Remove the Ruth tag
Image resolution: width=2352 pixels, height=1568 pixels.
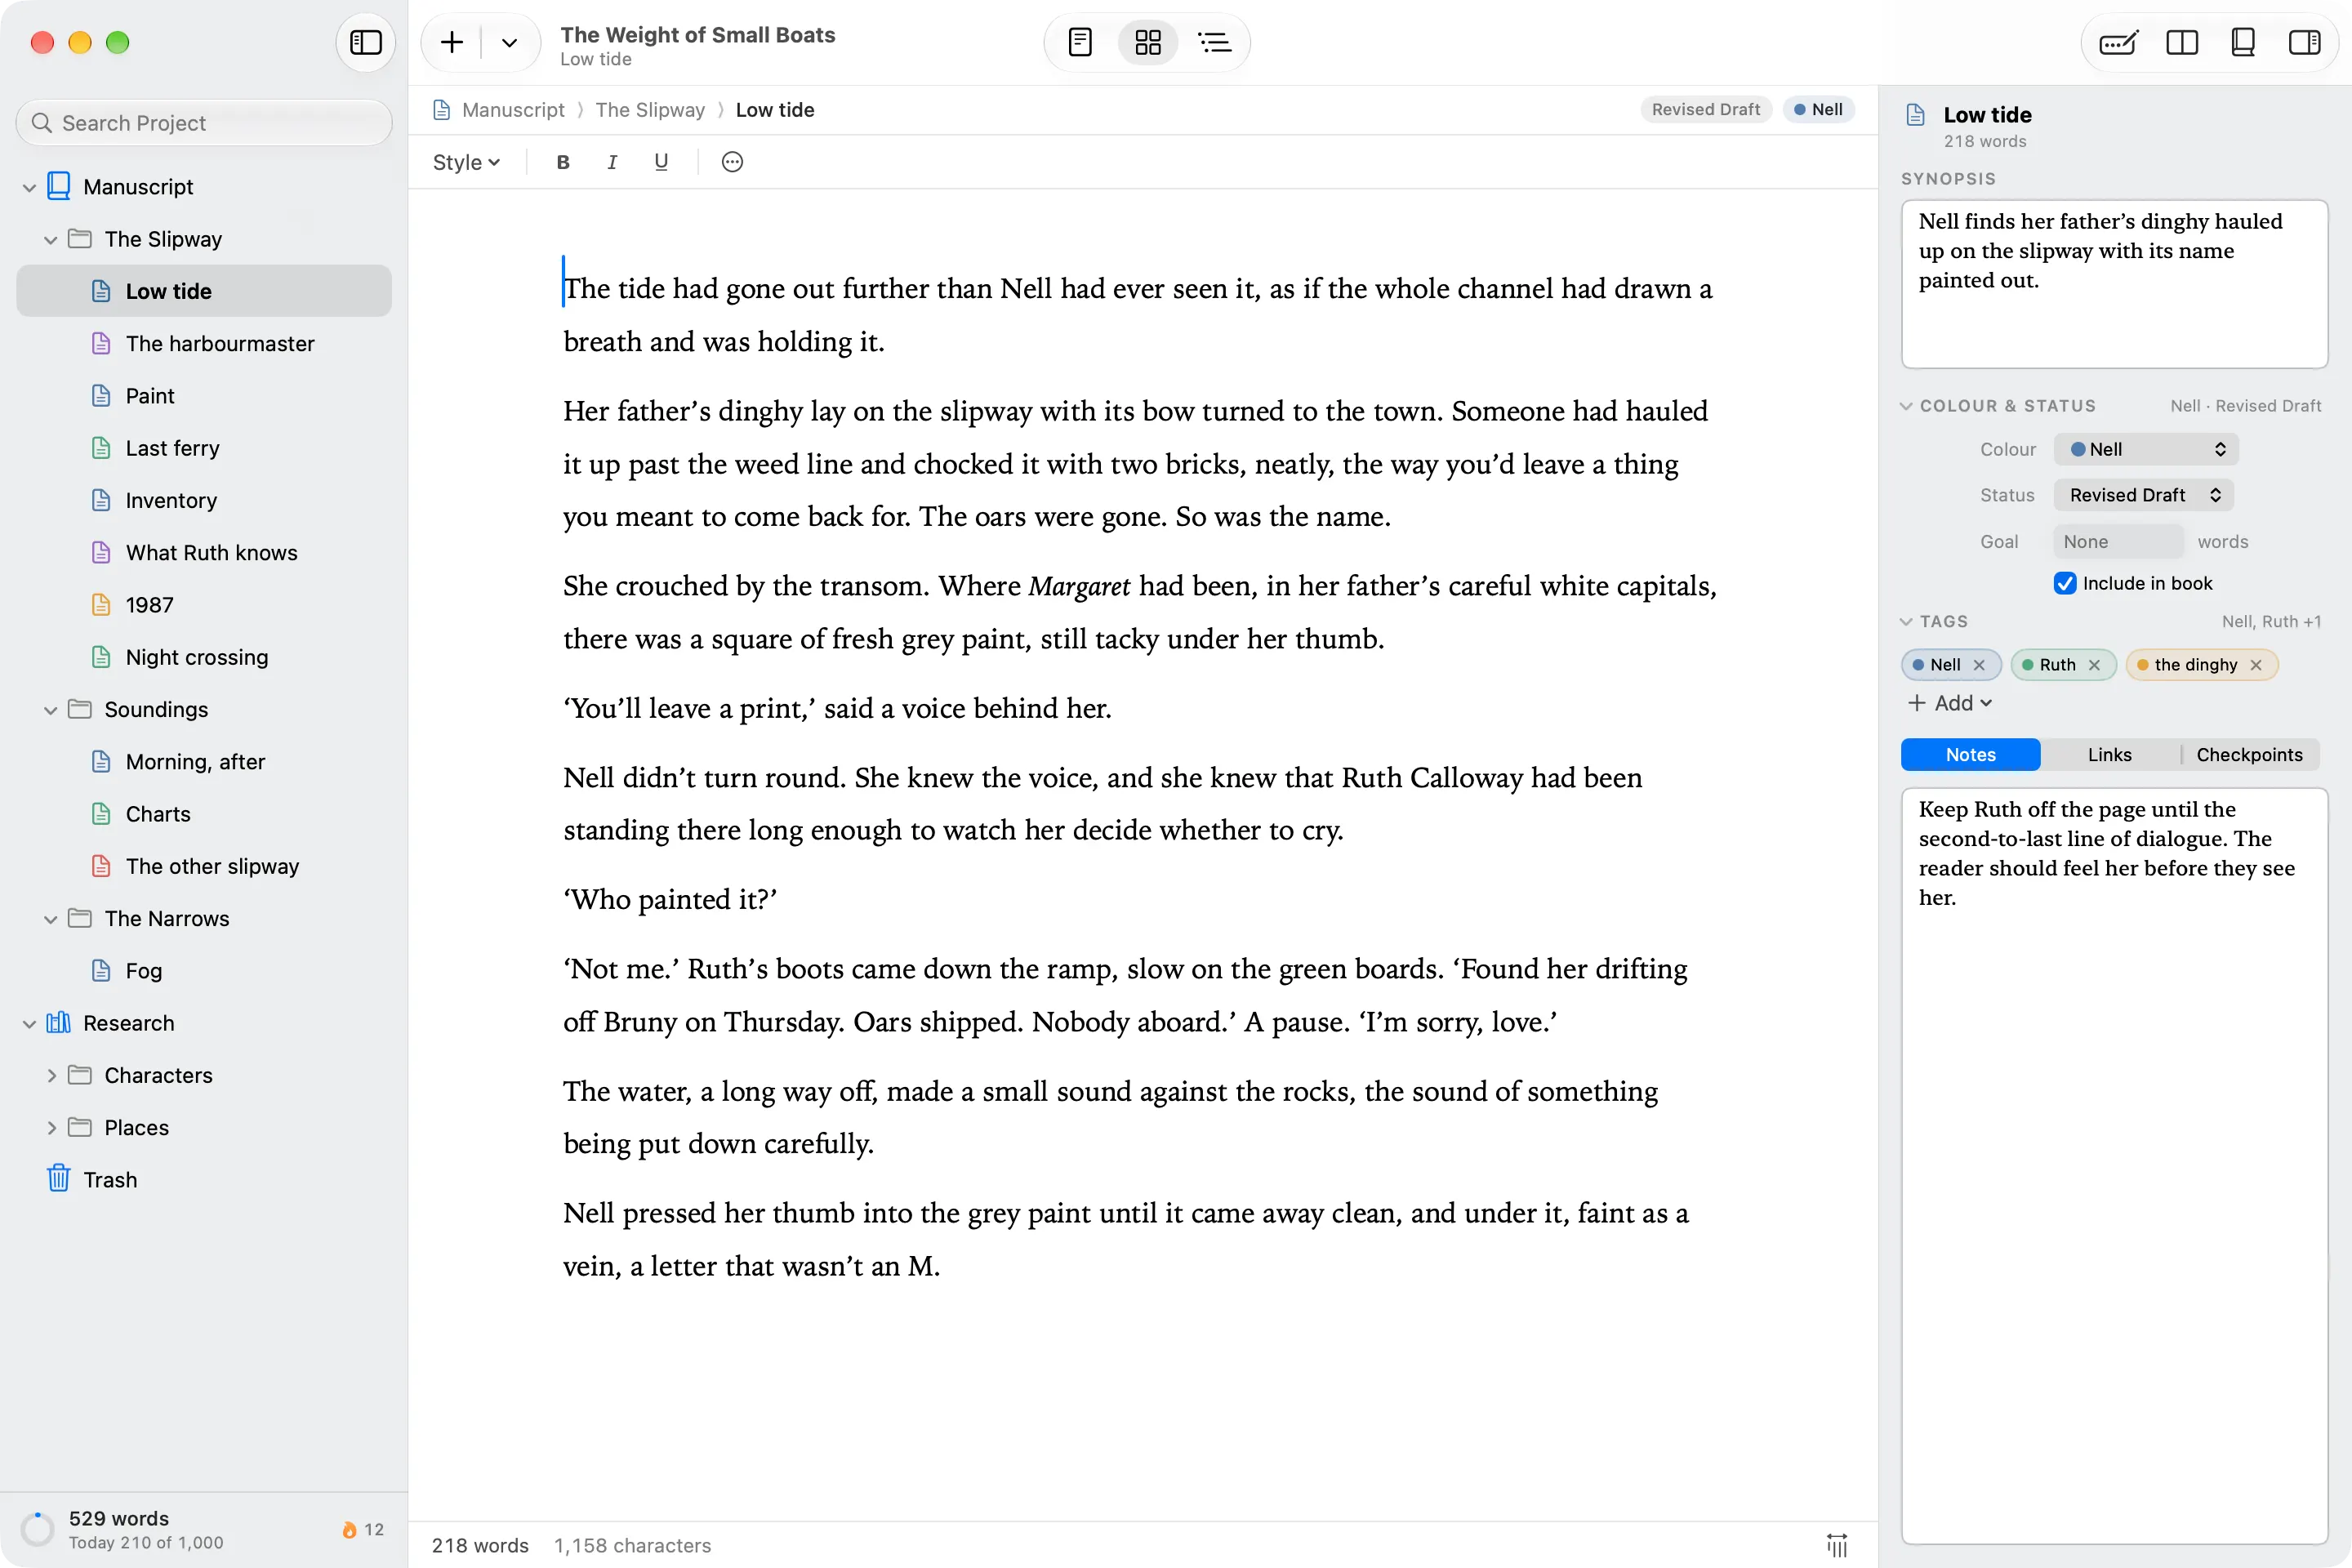(x=2094, y=665)
